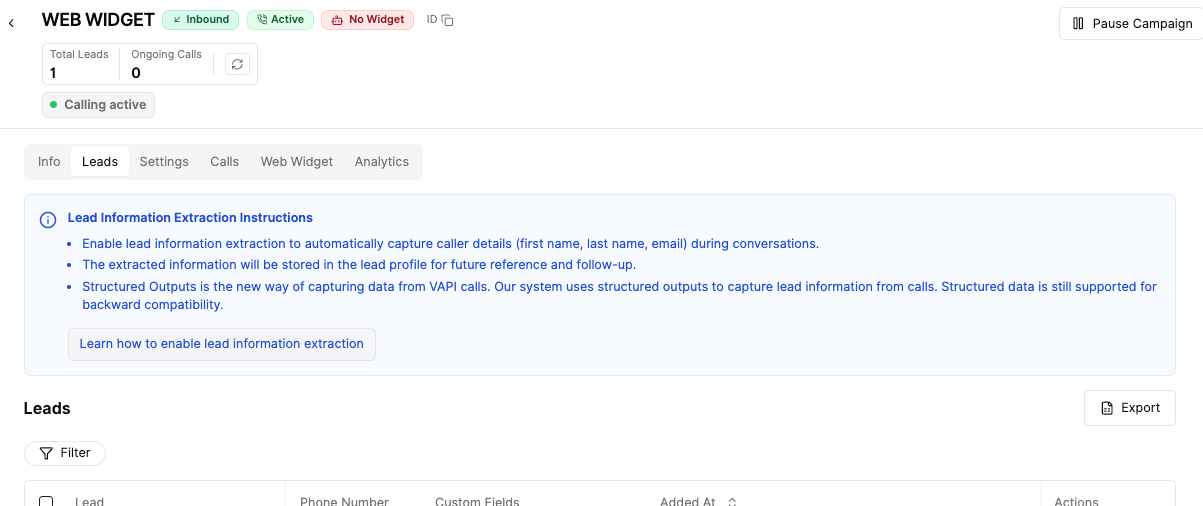Go to the Calls tab
Viewport: 1203px width, 506px height.
coord(224,162)
